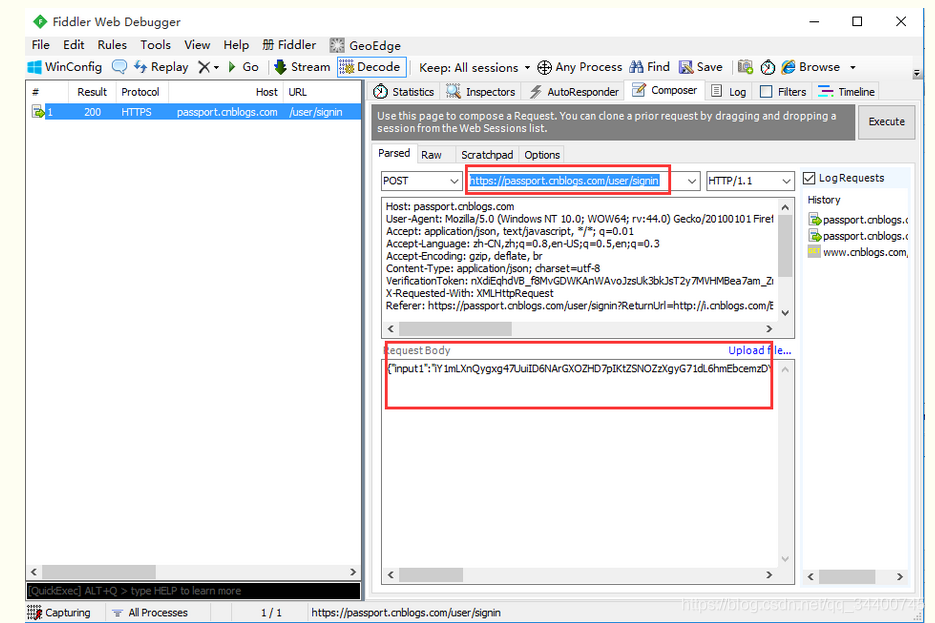
Task: Click the History panel horizontal scrollbar thumb
Action: click(x=847, y=576)
